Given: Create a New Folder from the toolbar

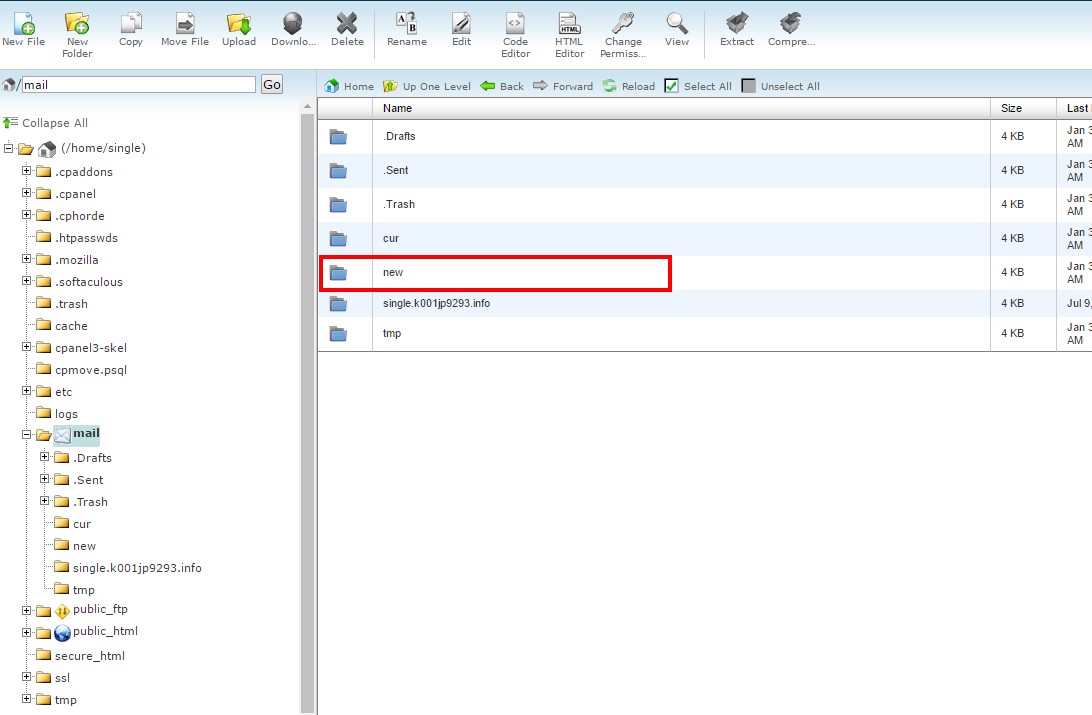Looking at the screenshot, I should pos(77,23).
